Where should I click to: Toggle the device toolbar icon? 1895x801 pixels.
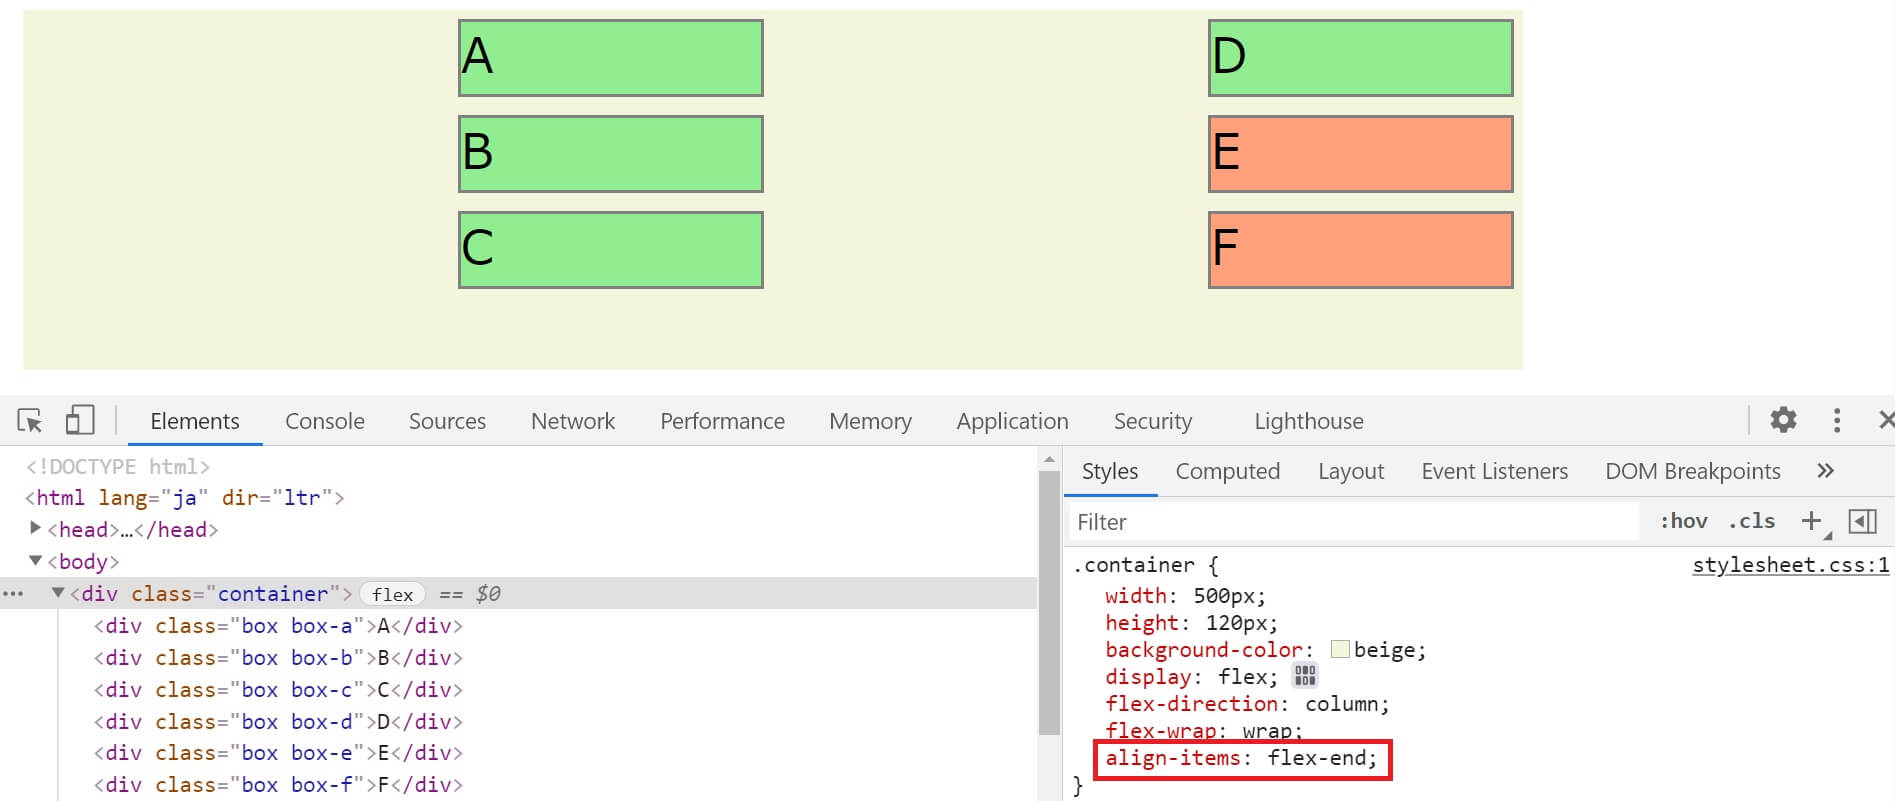[79, 421]
